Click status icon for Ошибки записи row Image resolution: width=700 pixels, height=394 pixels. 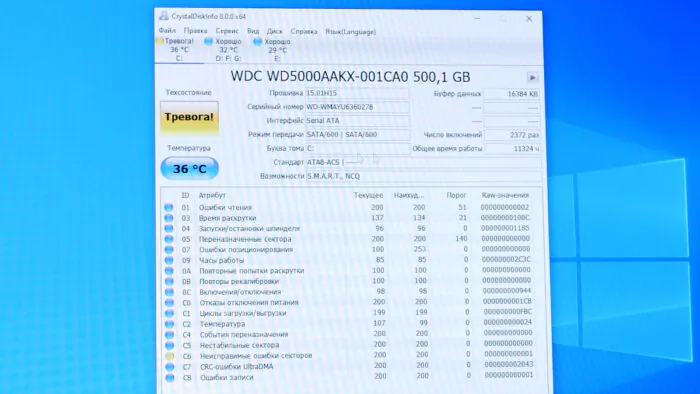pyautogui.click(x=170, y=377)
